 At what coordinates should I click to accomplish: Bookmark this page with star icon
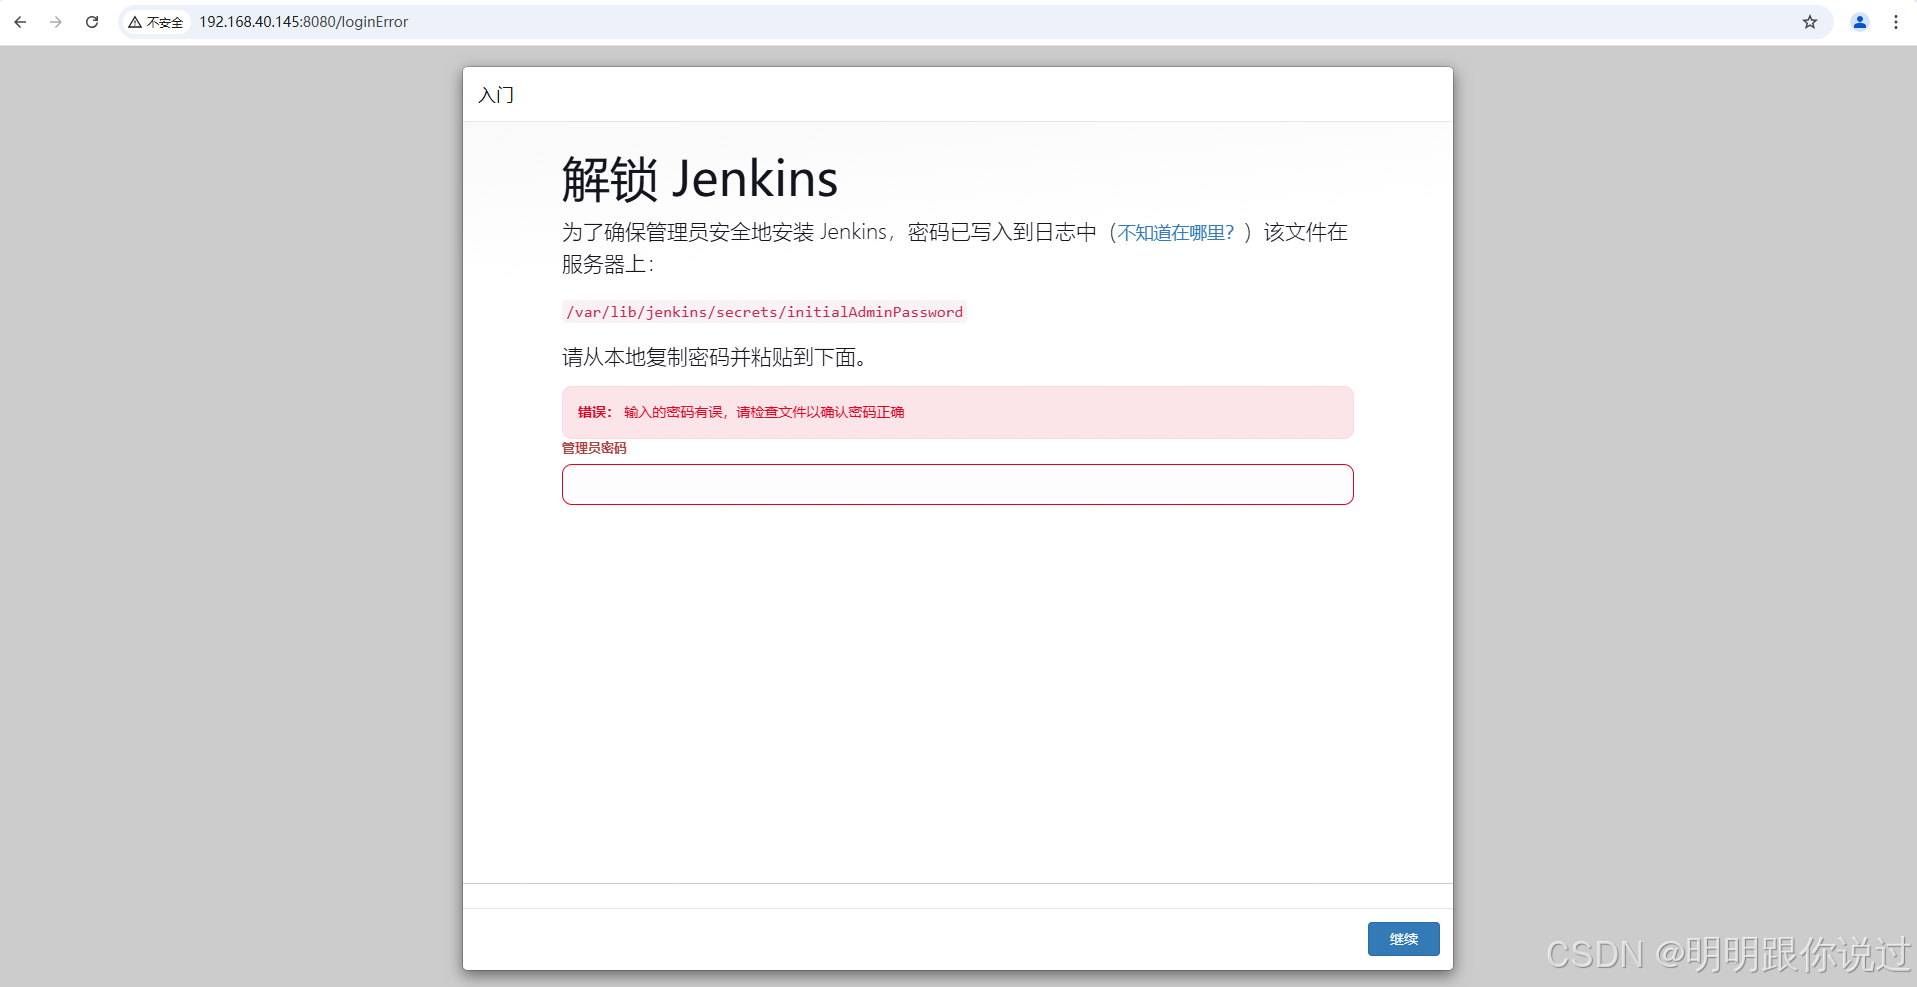[x=1810, y=22]
